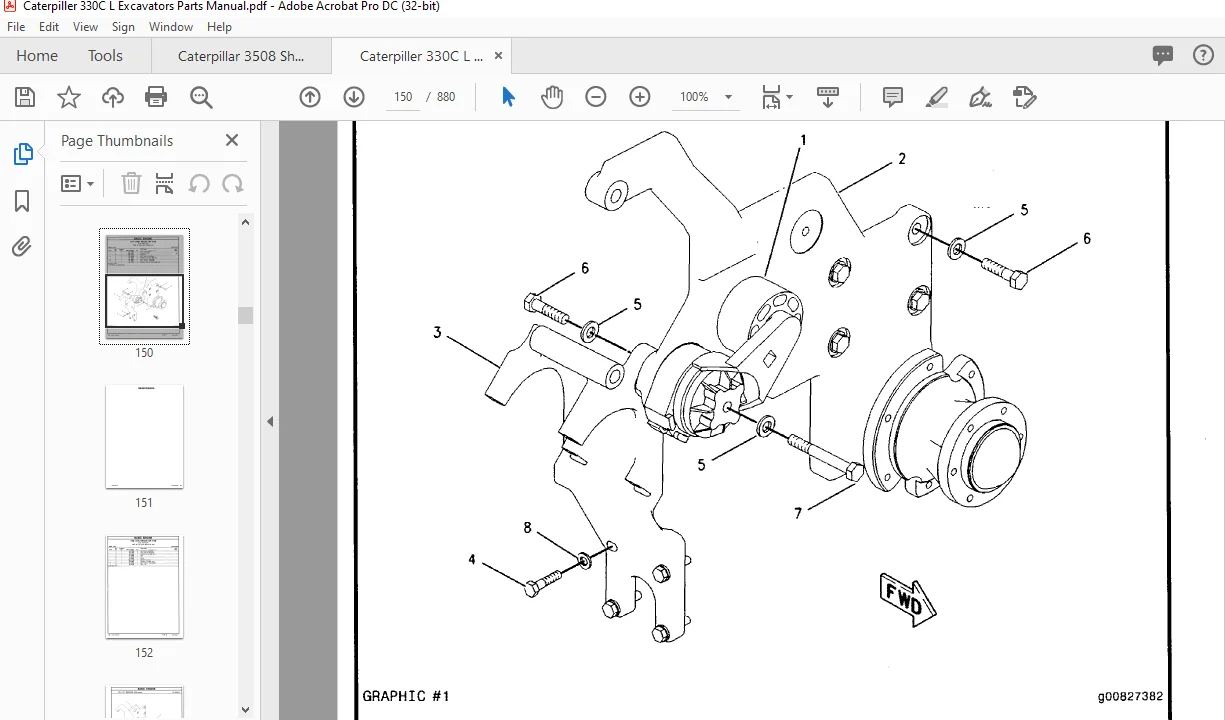1225x720 pixels.
Task: Open the Help question mark icon
Action: pyautogui.click(x=1203, y=56)
